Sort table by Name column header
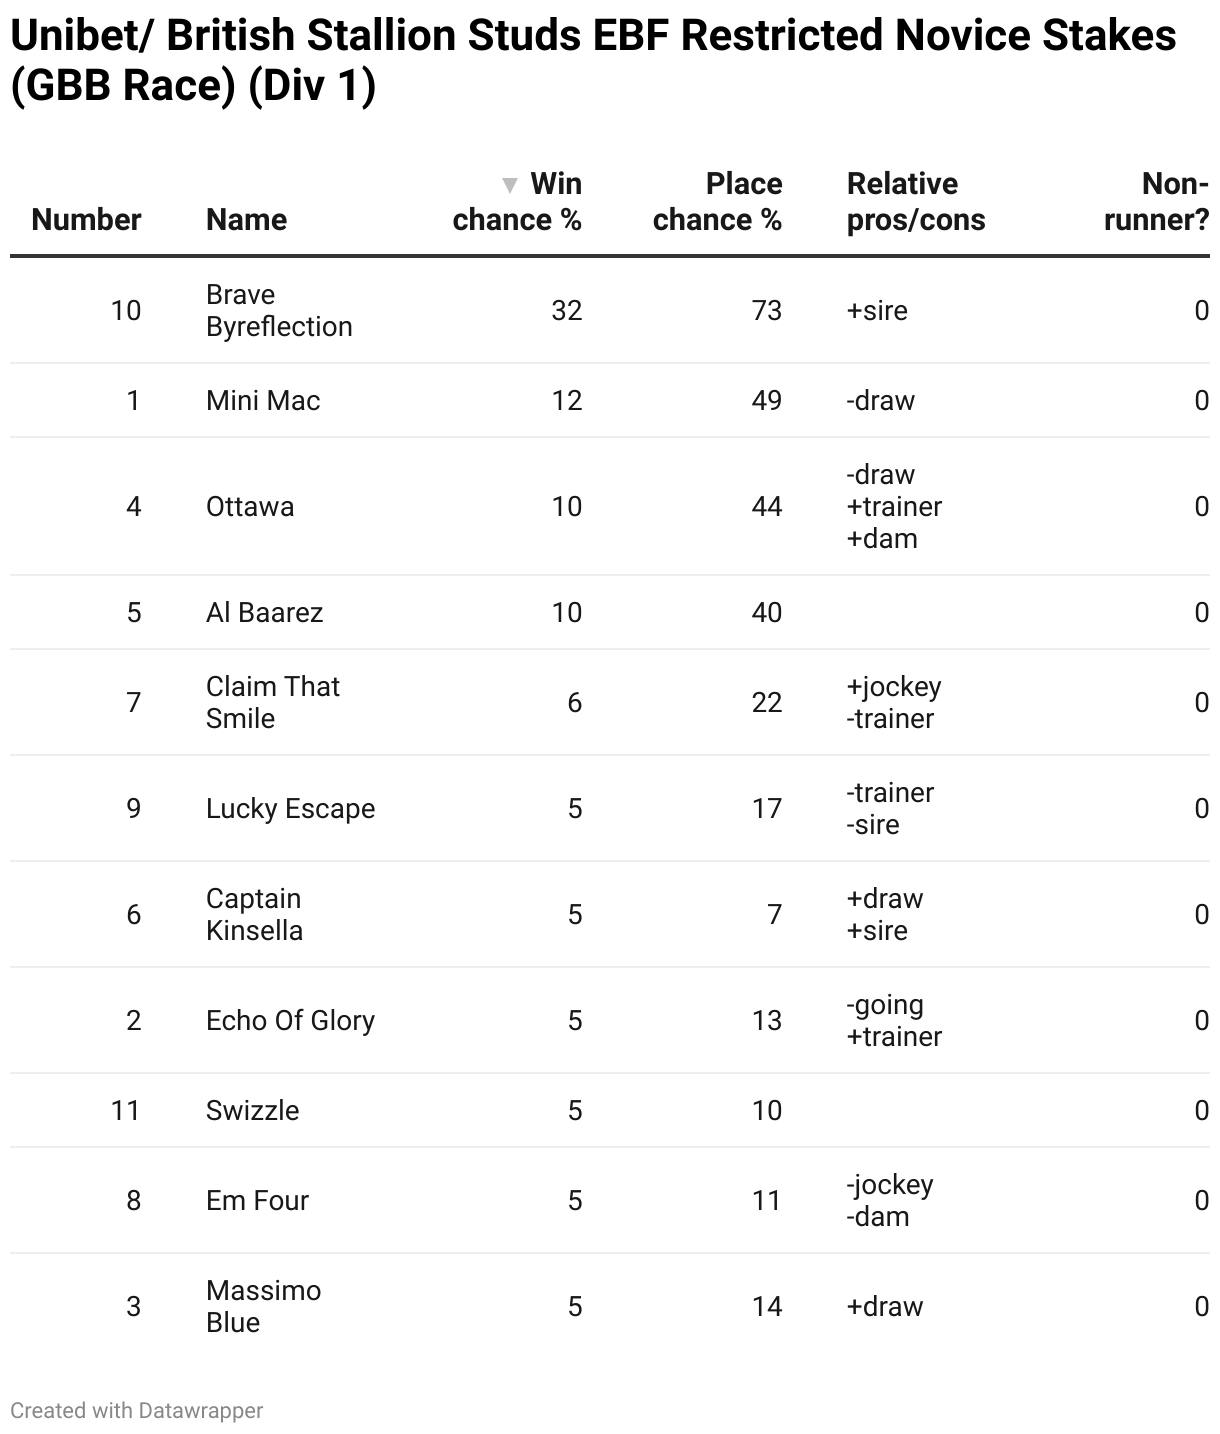Image resolution: width=1220 pixels, height=1434 pixels. click(x=246, y=220)
